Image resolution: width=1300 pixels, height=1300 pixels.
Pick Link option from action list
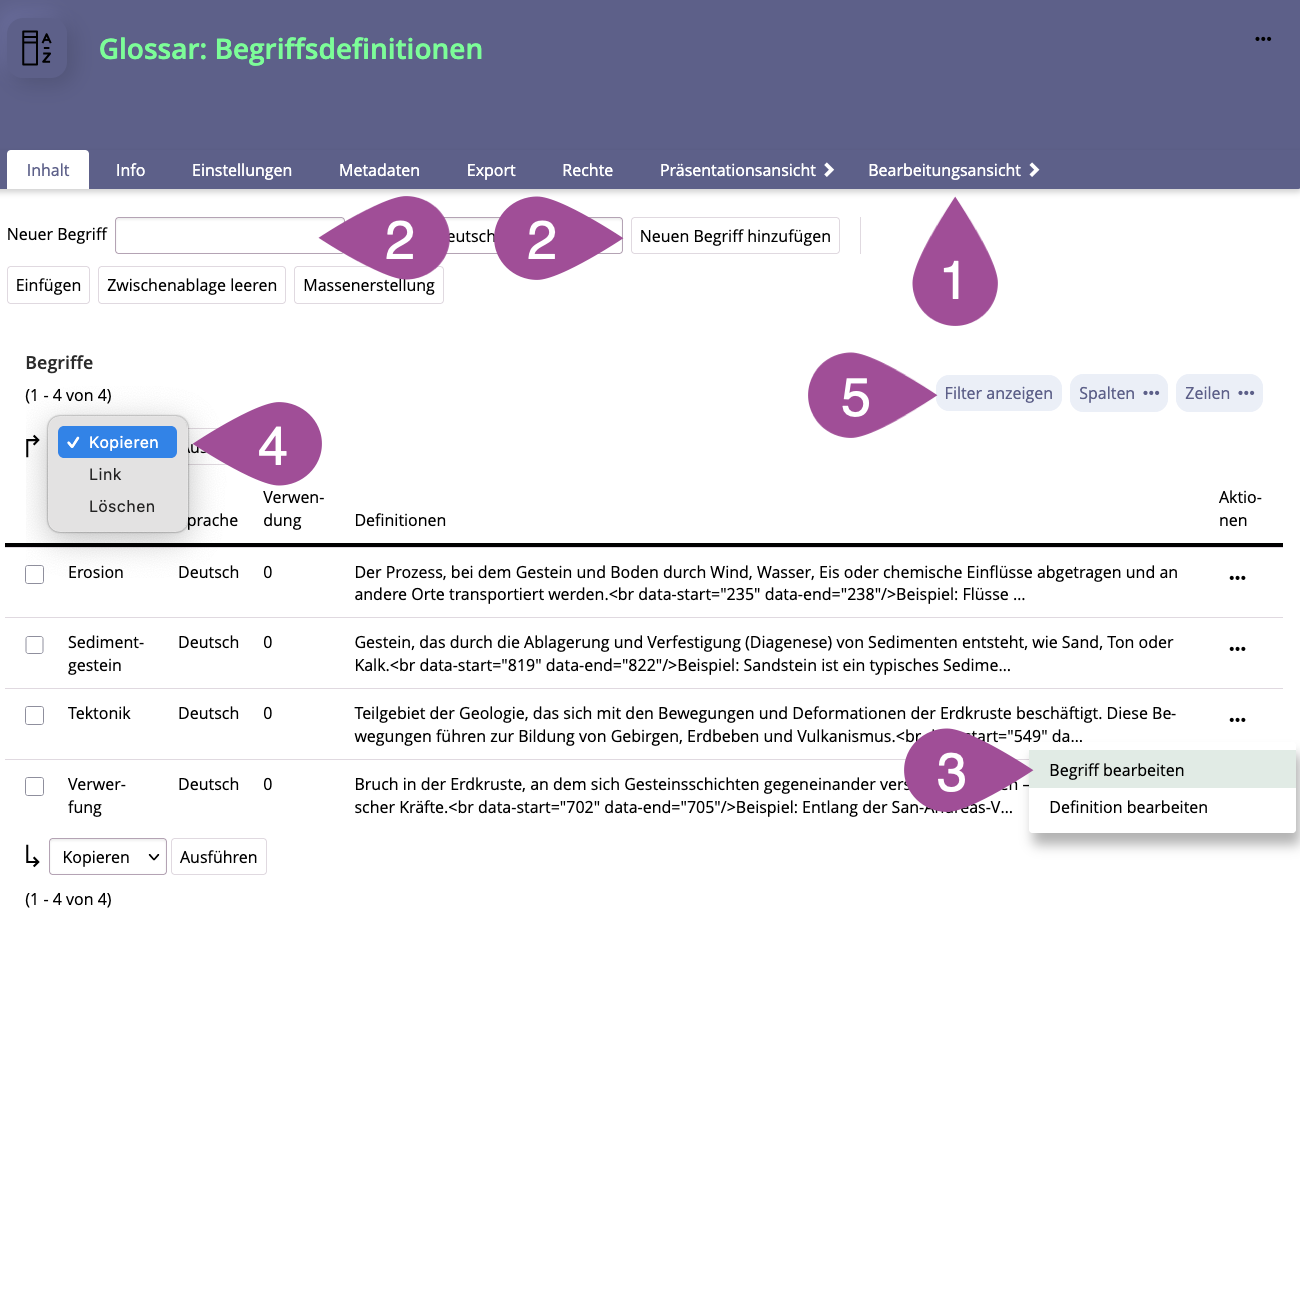point(105,474)
